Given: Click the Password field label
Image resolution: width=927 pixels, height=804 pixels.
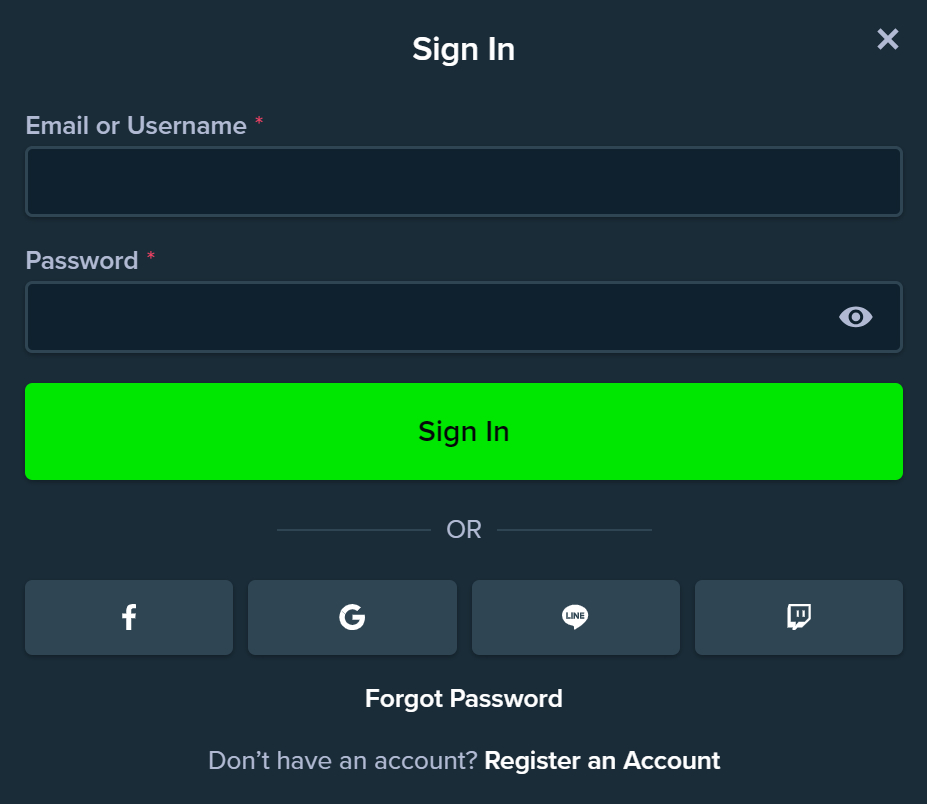Looking at the screenshot, I should pyautogui.click(x=82, y=261).
